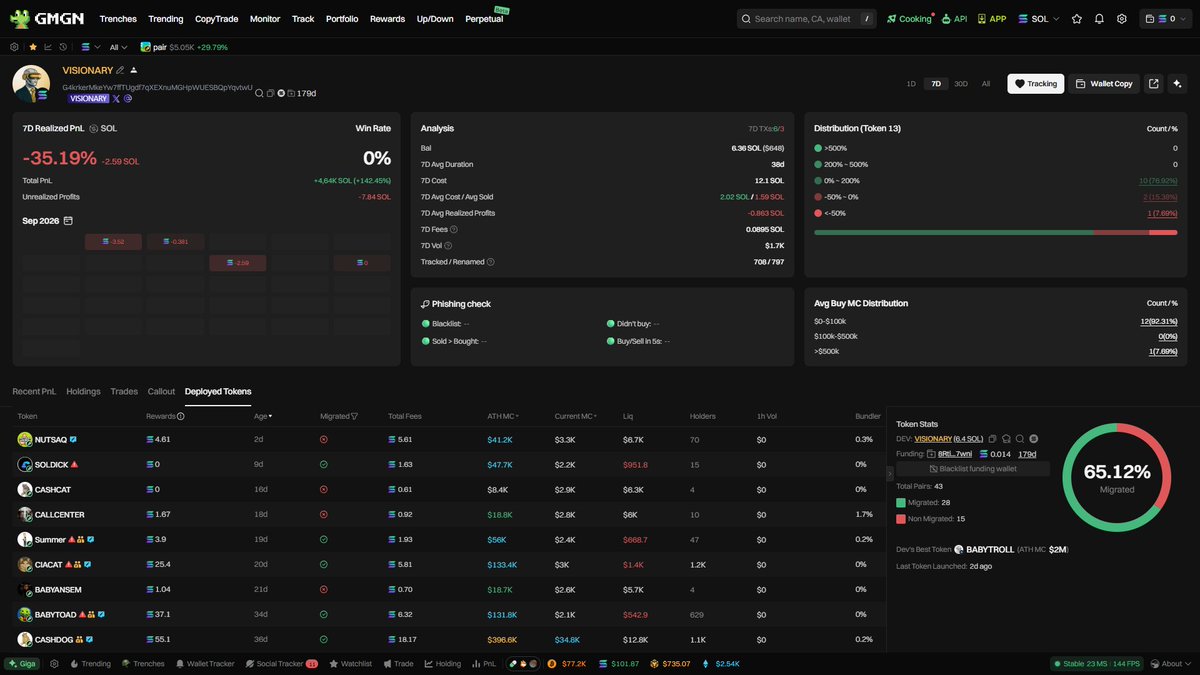Open the notifications bell
Screen dimensions: 1200x675
click(1099, 19)
